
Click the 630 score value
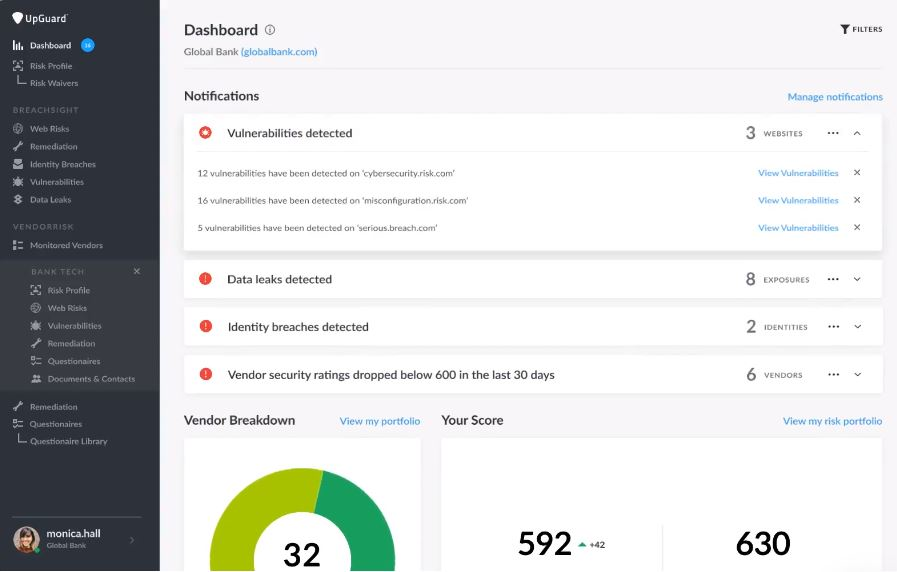tap(763, 543)
